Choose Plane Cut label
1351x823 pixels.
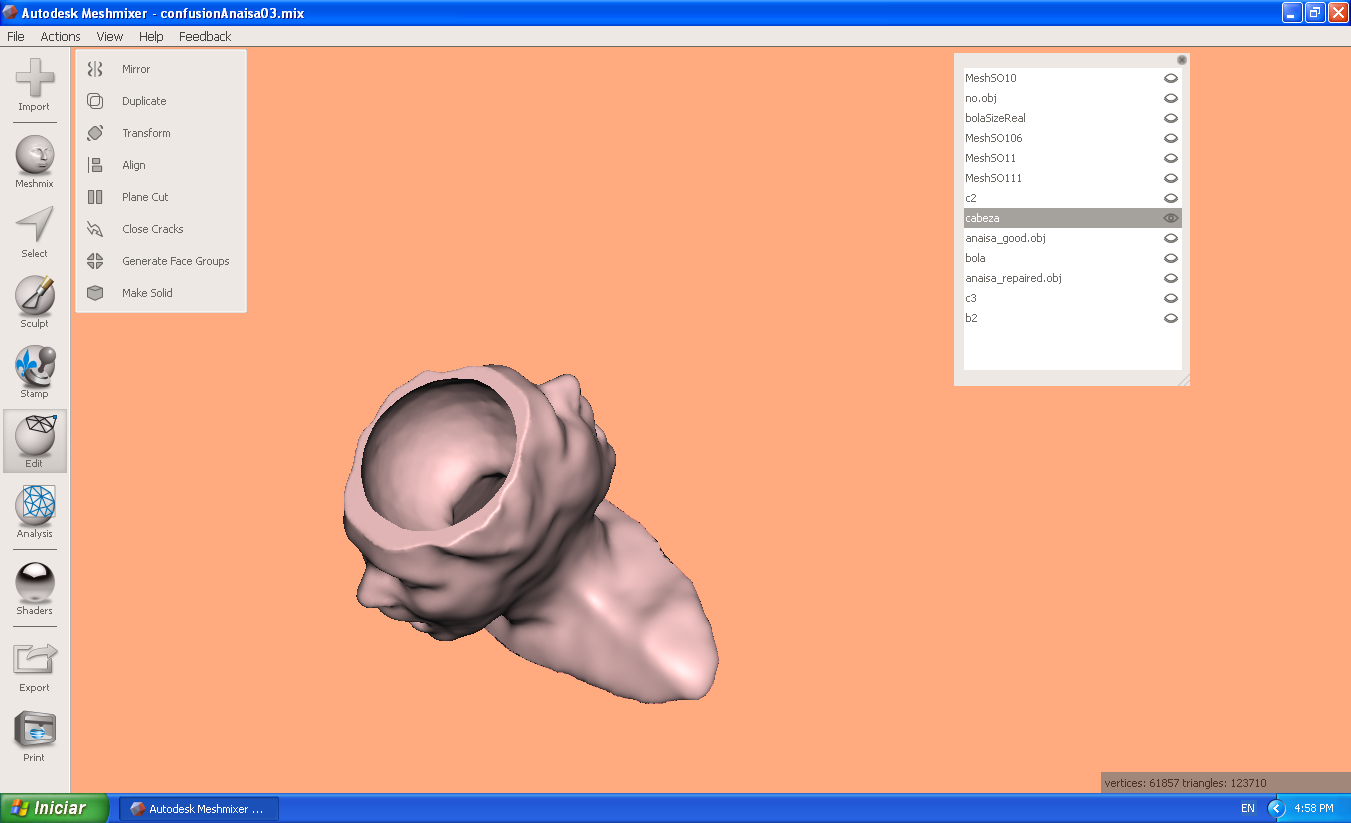coord(145,197)
